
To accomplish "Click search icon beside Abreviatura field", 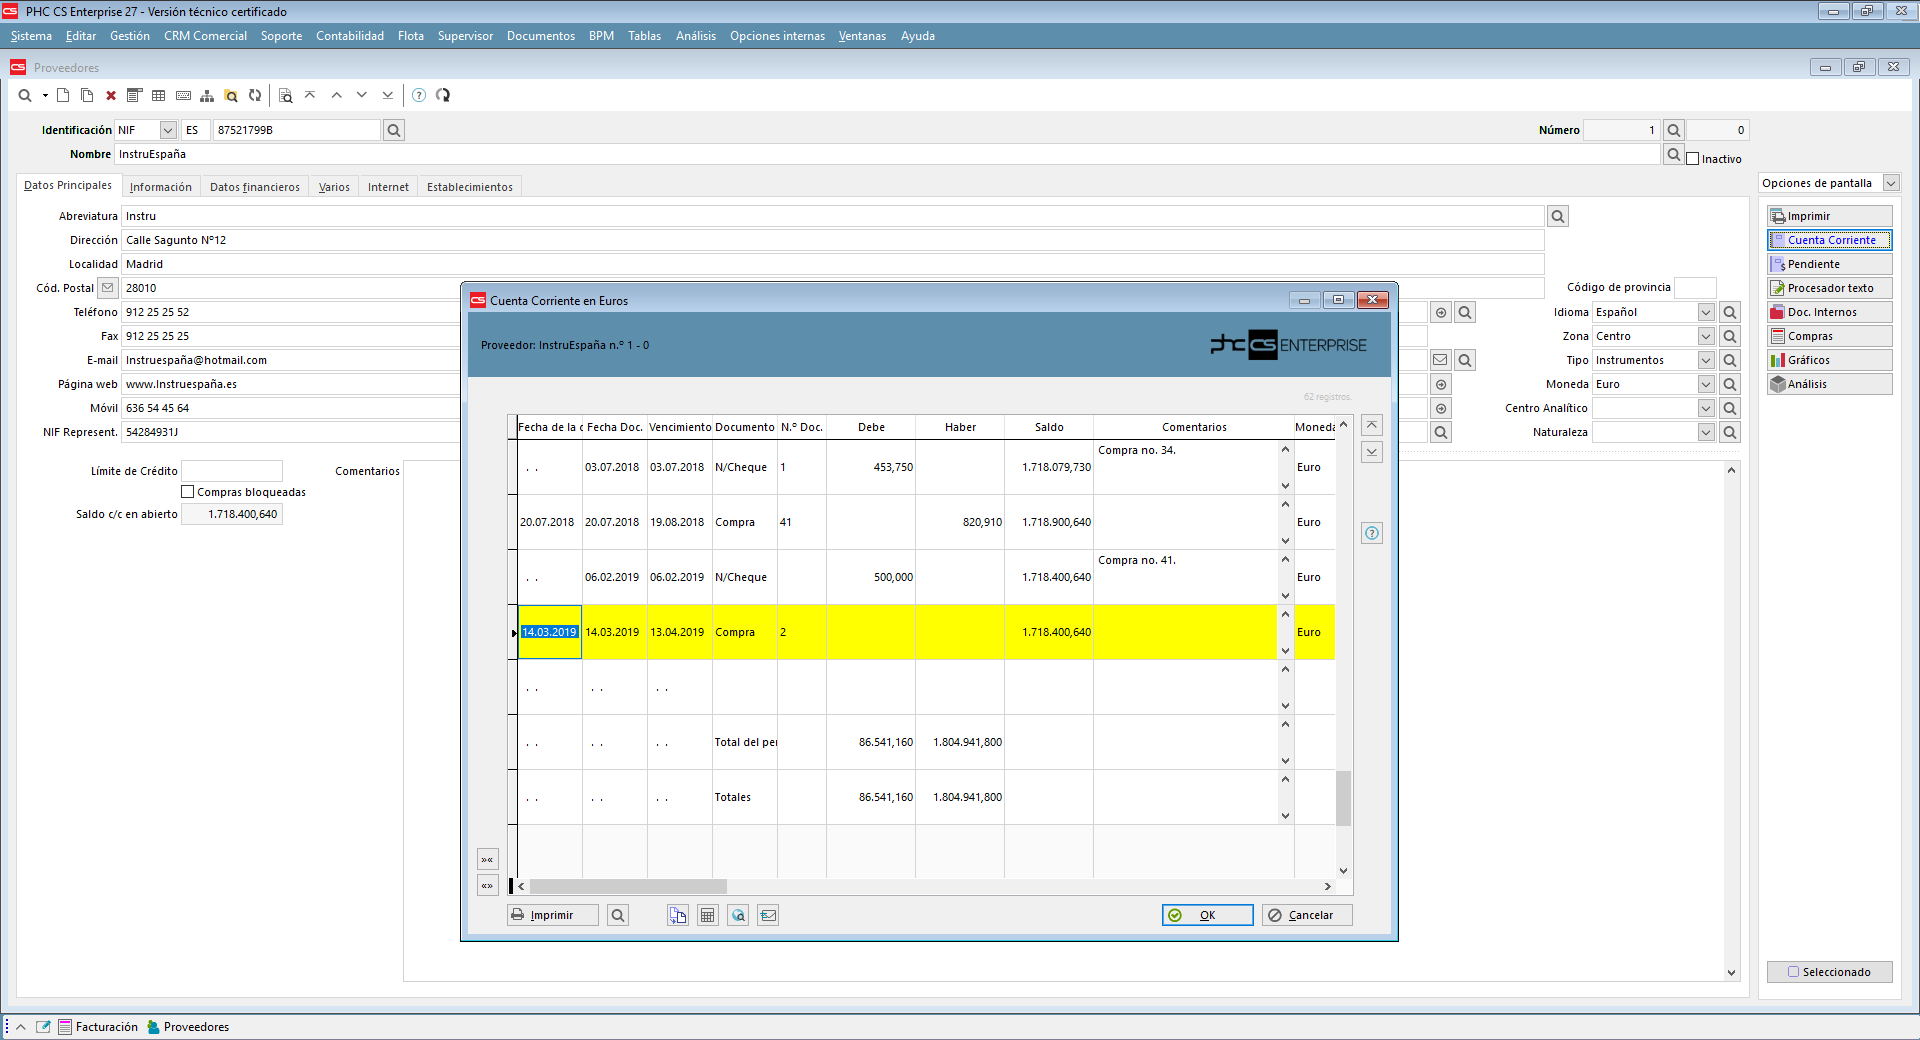I will click(x=1558, y=216).
